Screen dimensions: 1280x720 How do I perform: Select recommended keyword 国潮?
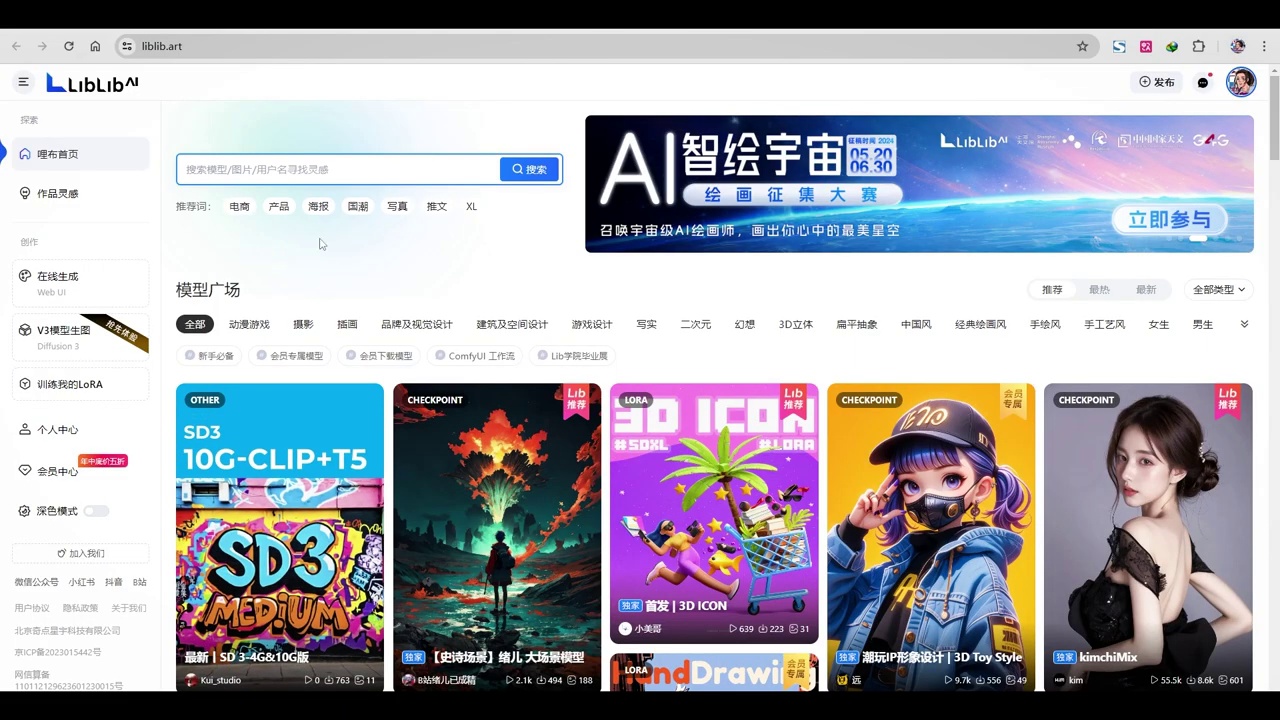pyautogui.click(x=358, y=206)
